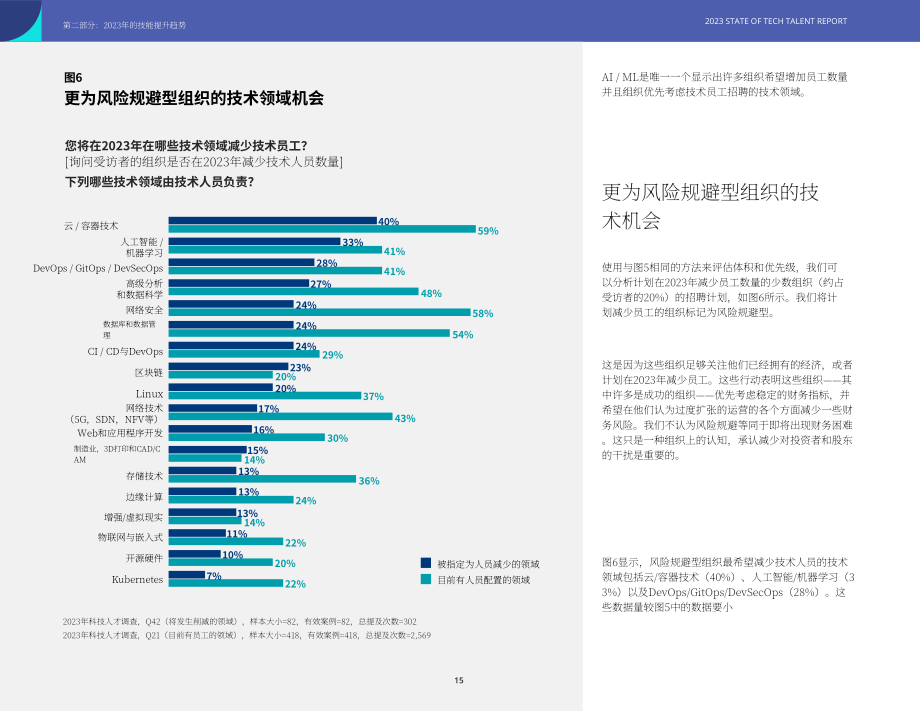Click the header text 第二部分：2023年的技能提升趋势
Viewport: 920px width, 711px height.
point(124,25)
